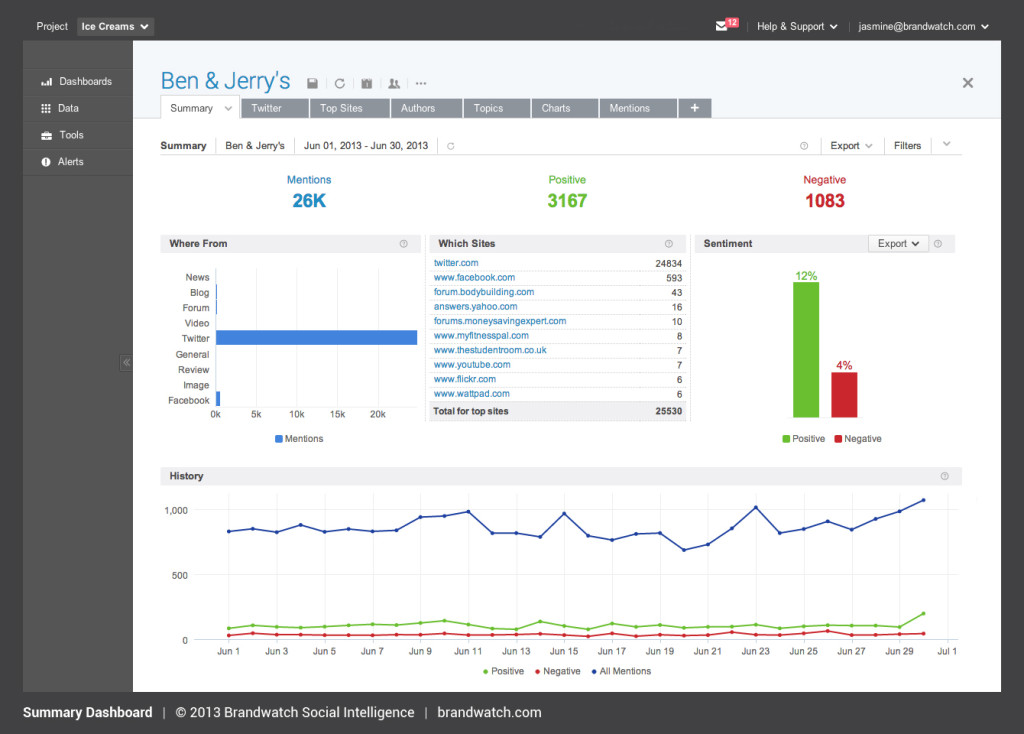Toggle Negative series in the History legend
1024x734 pixels.
pyautogui.click(x=557, y=671)
